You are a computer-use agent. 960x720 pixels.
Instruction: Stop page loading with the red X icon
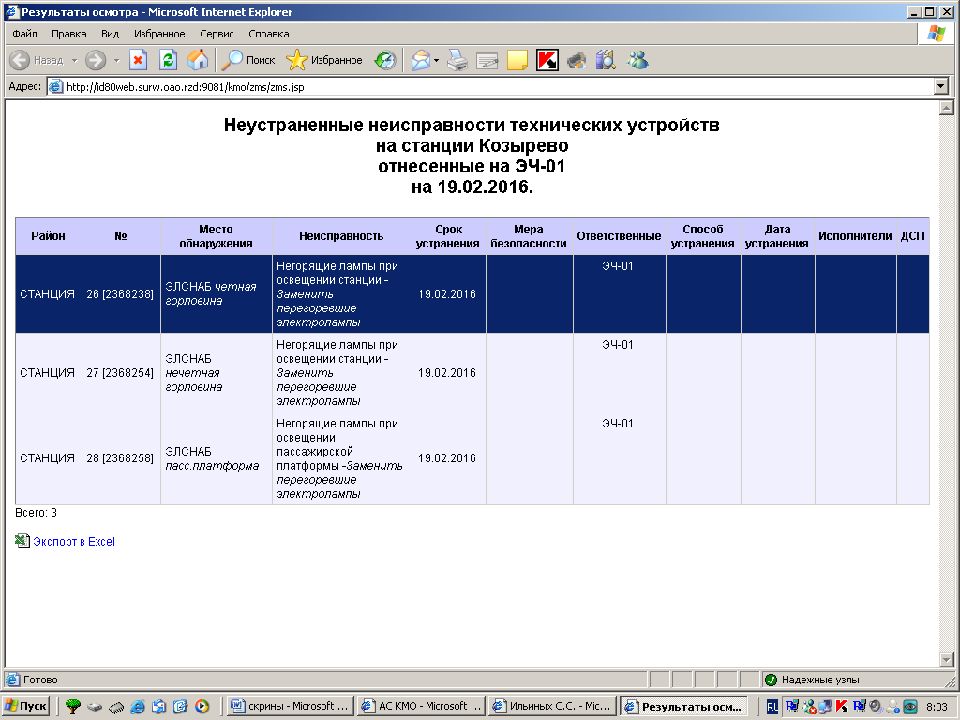(x=138, y=60)
